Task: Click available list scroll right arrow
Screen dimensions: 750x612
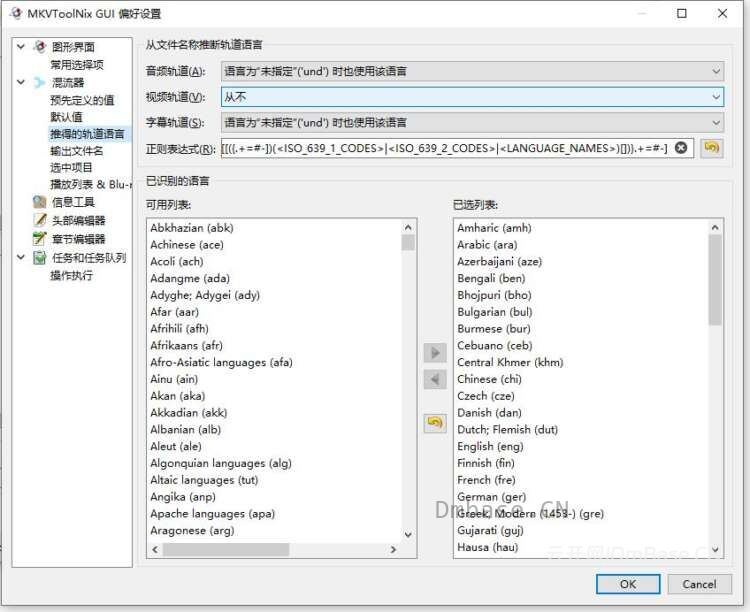Action: click(393, 549)
